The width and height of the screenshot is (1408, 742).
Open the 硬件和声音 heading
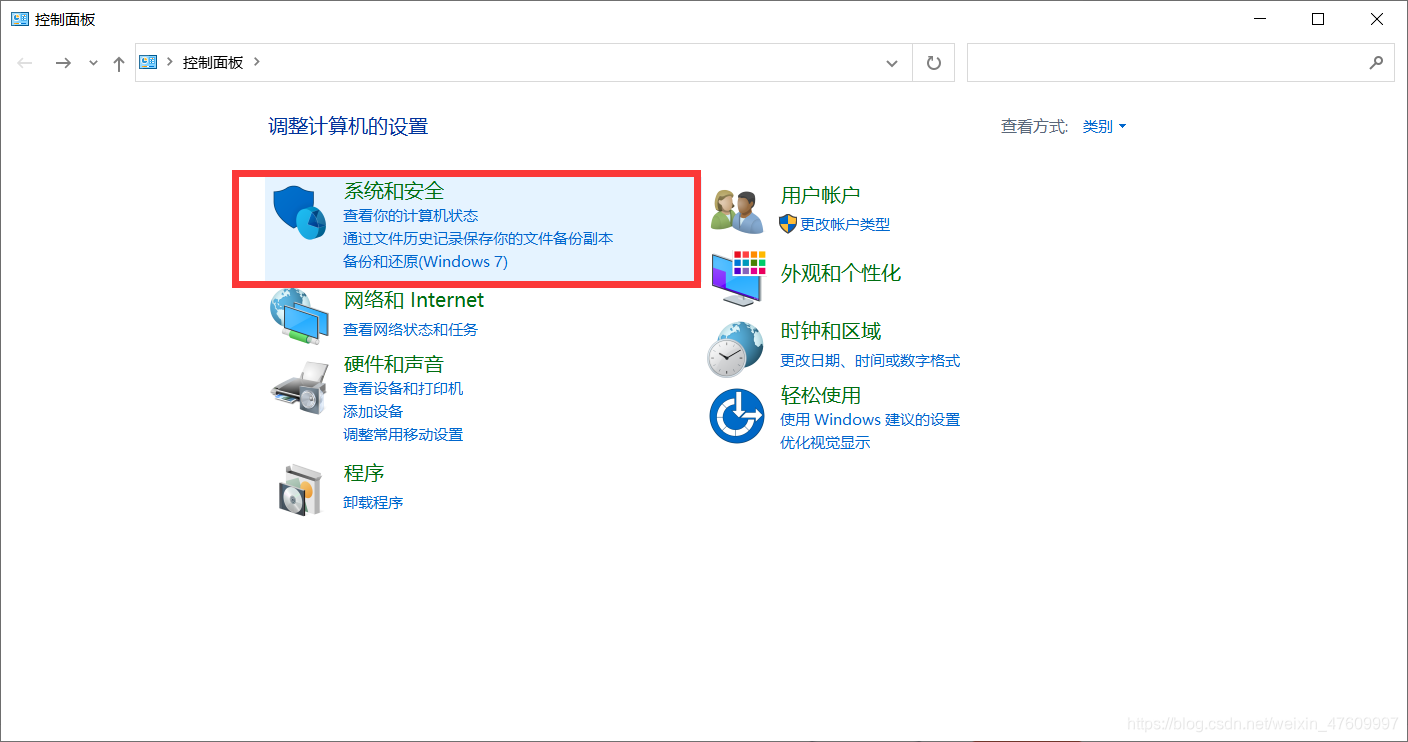pos(394,364)
